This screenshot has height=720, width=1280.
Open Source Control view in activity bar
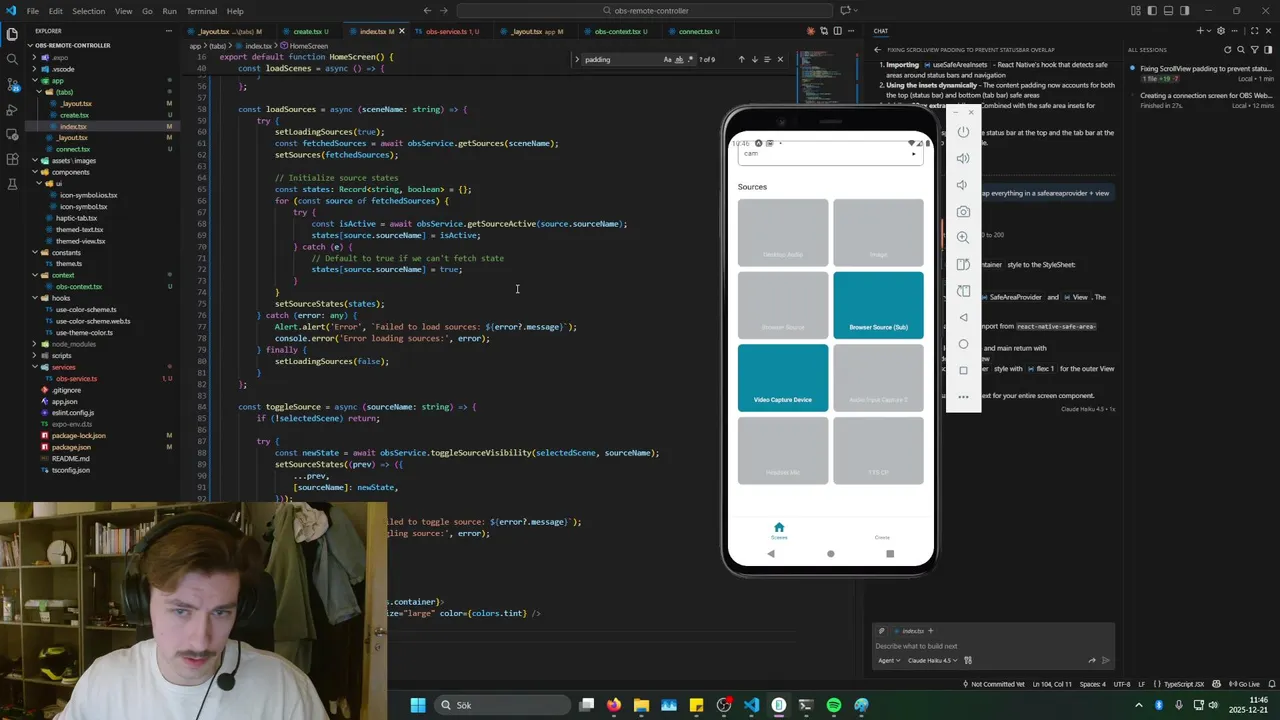pyautogui.click(x=12, y=84)
